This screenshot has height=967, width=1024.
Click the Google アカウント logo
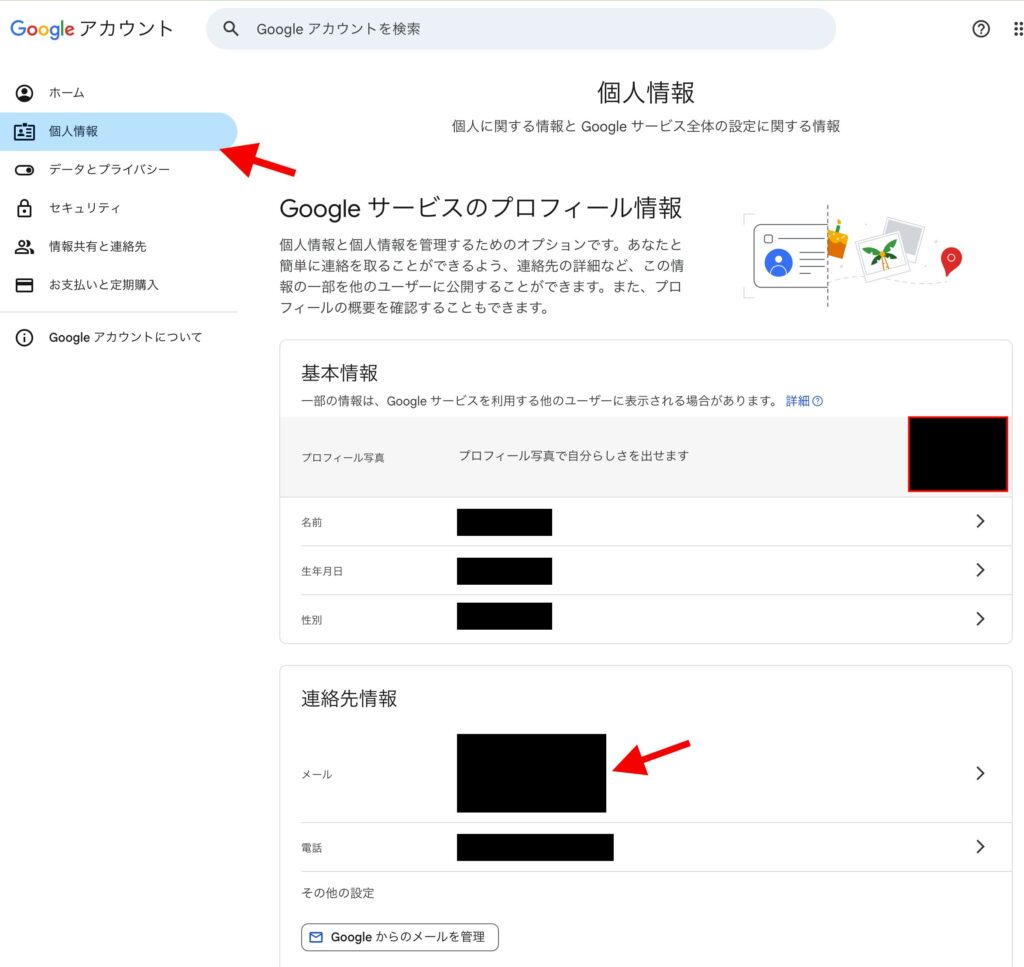pos(92,29)
